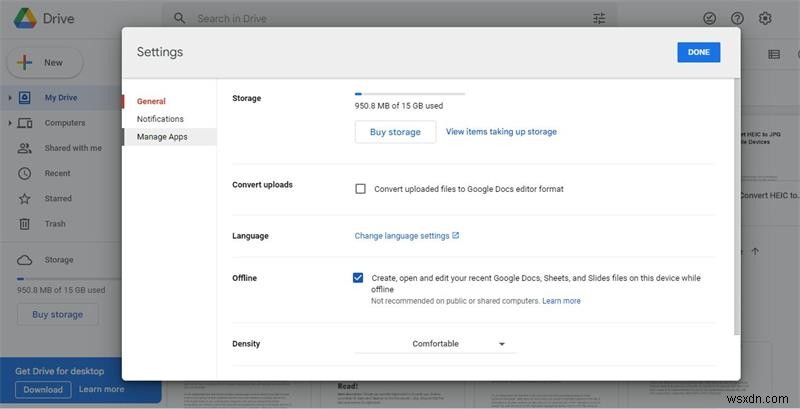
Task: Click the sort direction up arrow
Action: pyautogui.click(x=756, y=251)
